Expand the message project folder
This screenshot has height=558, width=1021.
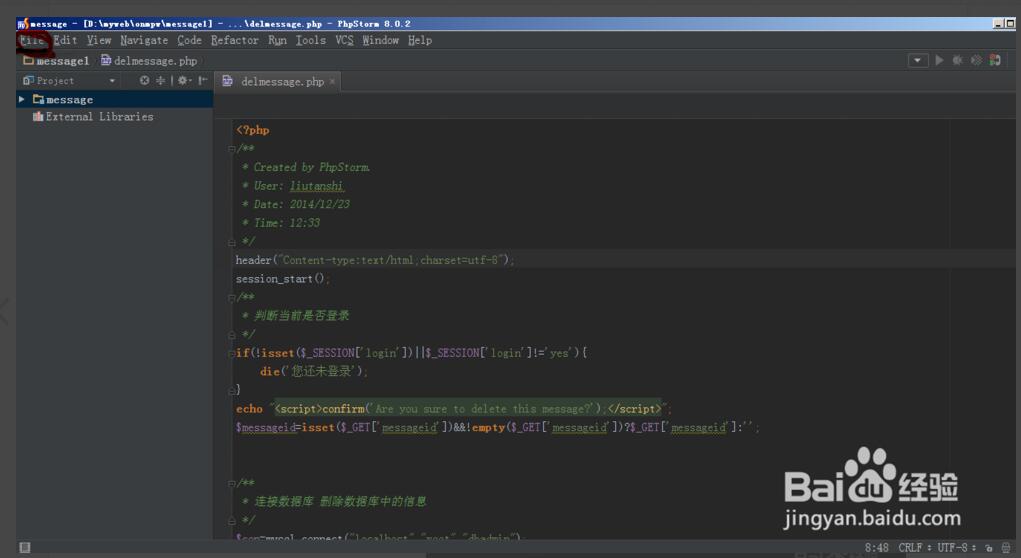[21, 99]
